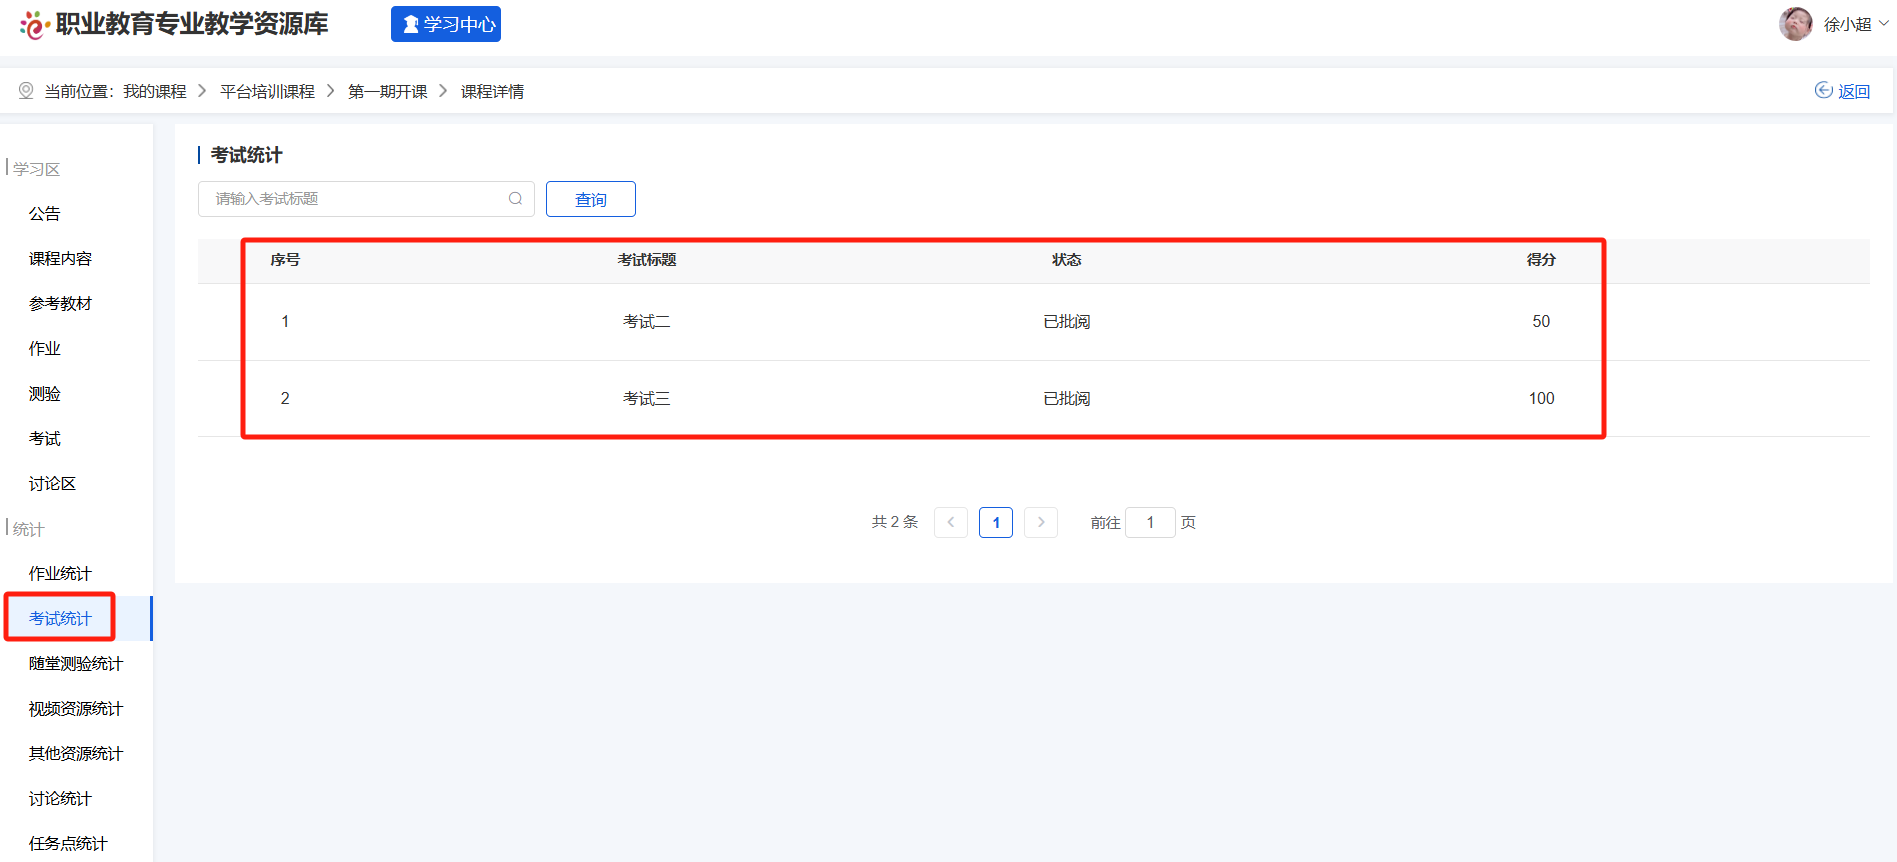Expand the 徐小超 user dropdown

[x=1855, y=24]
